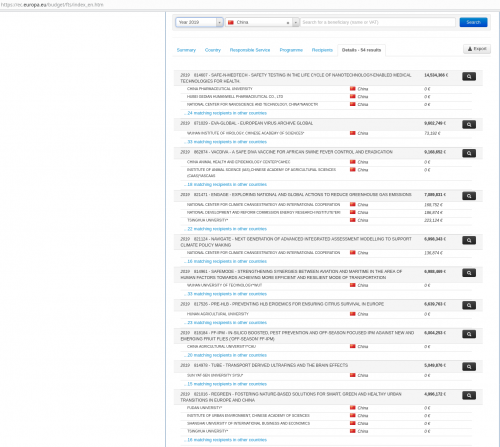Open the country dropdown arrow next to China
Screen dimensions: 500x447
[296, 22]
